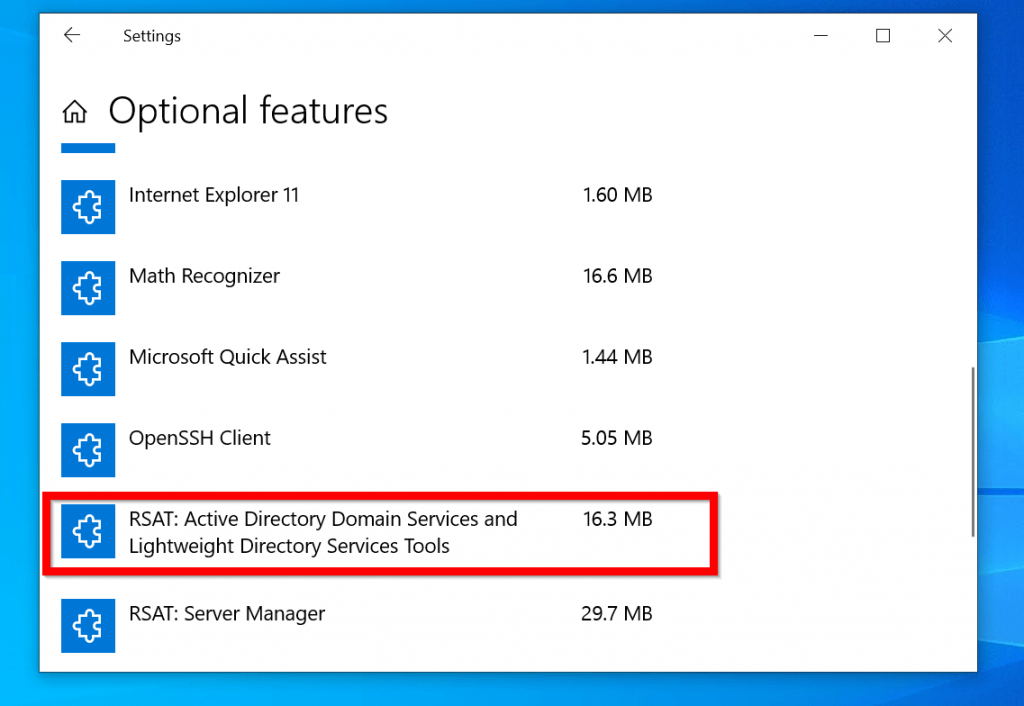Click the RSAT Active Directory puzzle icon
The width and height of the screenshot is (1024, 706).
pos(88,531)
